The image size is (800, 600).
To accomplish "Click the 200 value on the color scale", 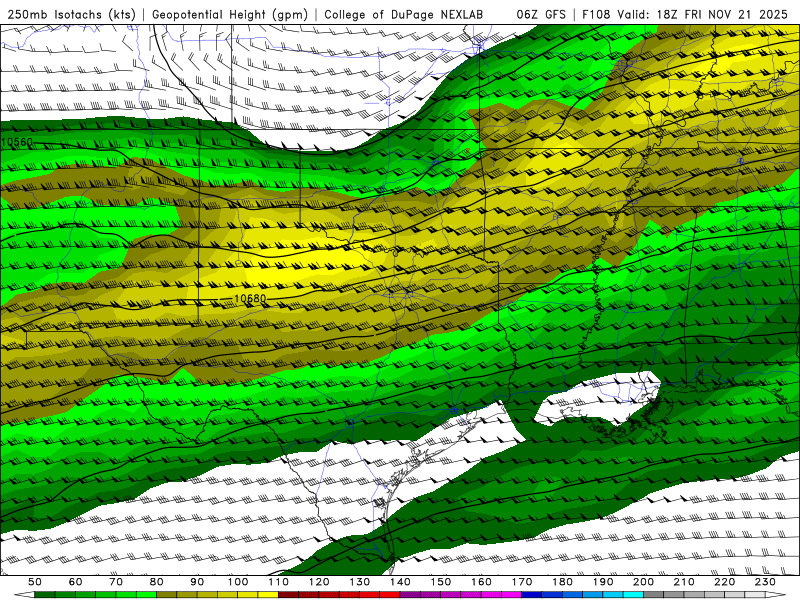I will coord(643,582).
